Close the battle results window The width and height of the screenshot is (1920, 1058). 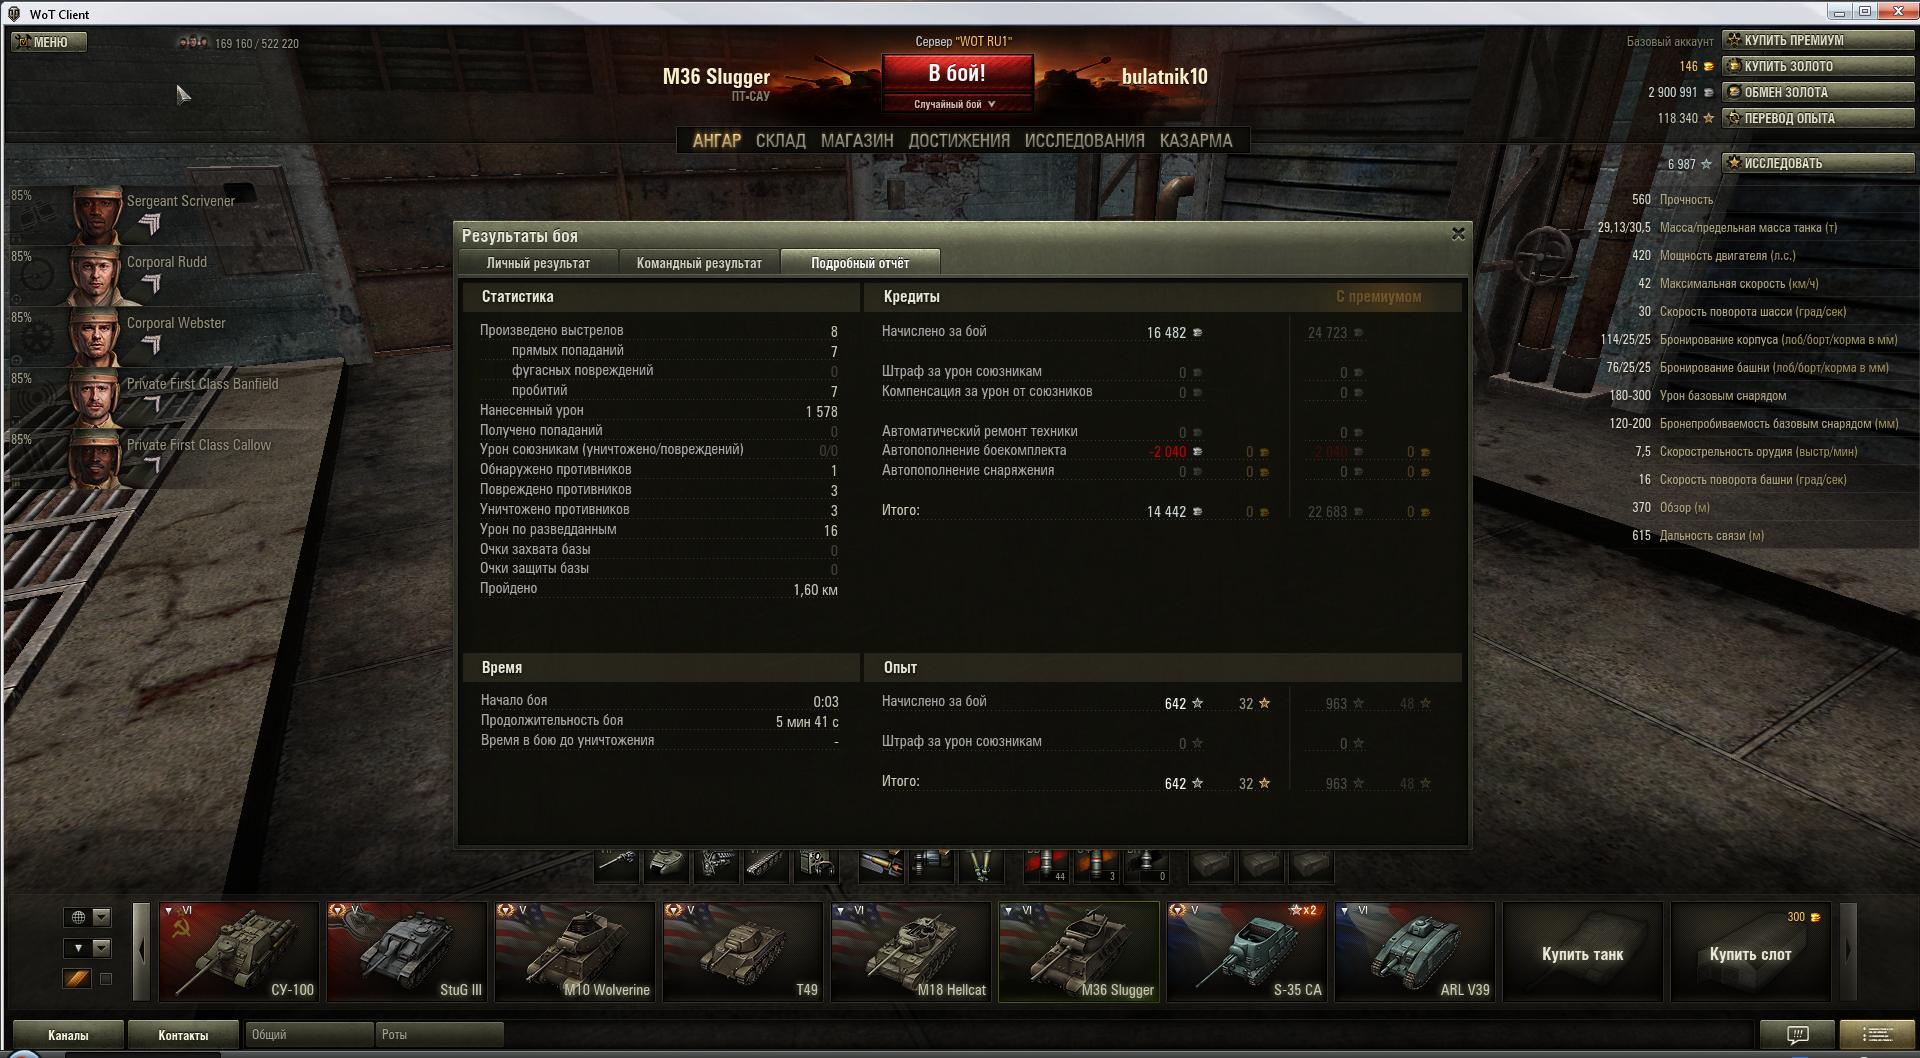click(1458, 234)
